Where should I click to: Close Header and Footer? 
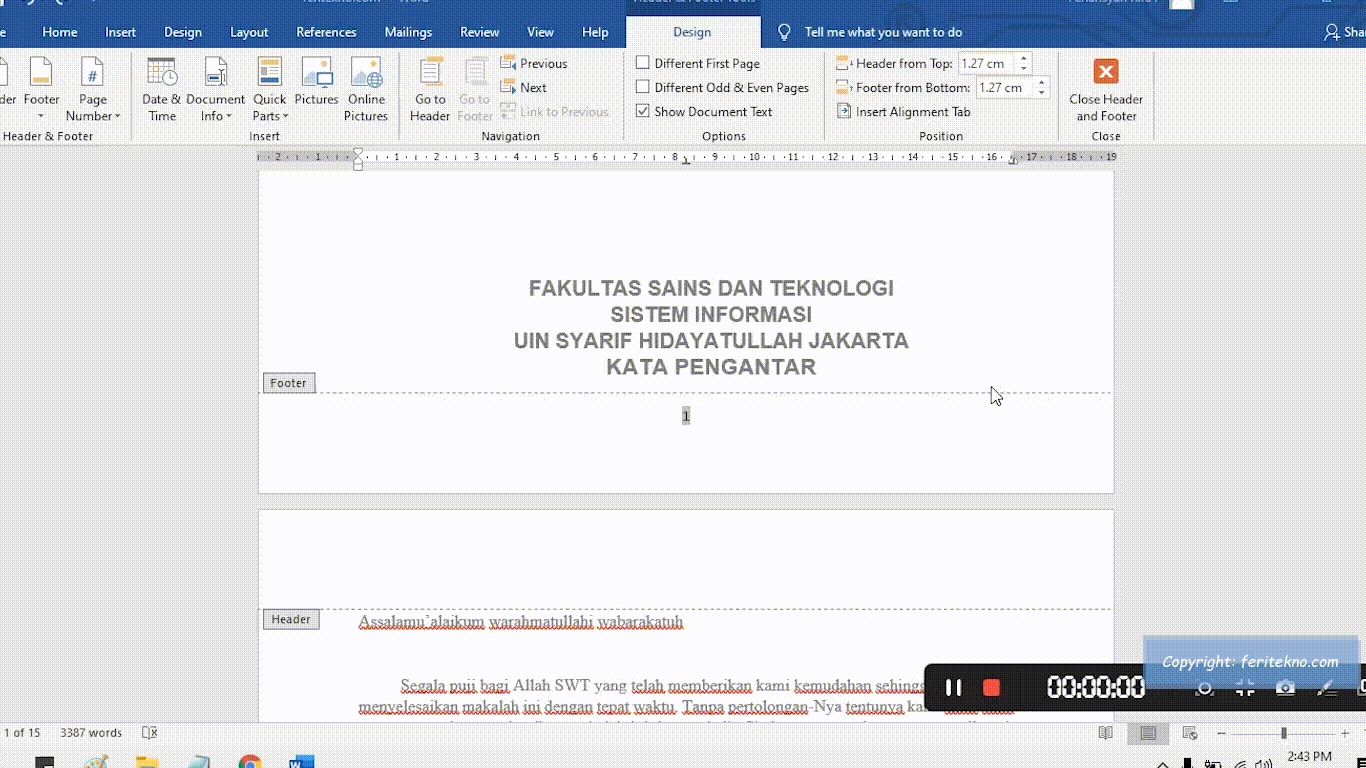[x=1105, y=90]
